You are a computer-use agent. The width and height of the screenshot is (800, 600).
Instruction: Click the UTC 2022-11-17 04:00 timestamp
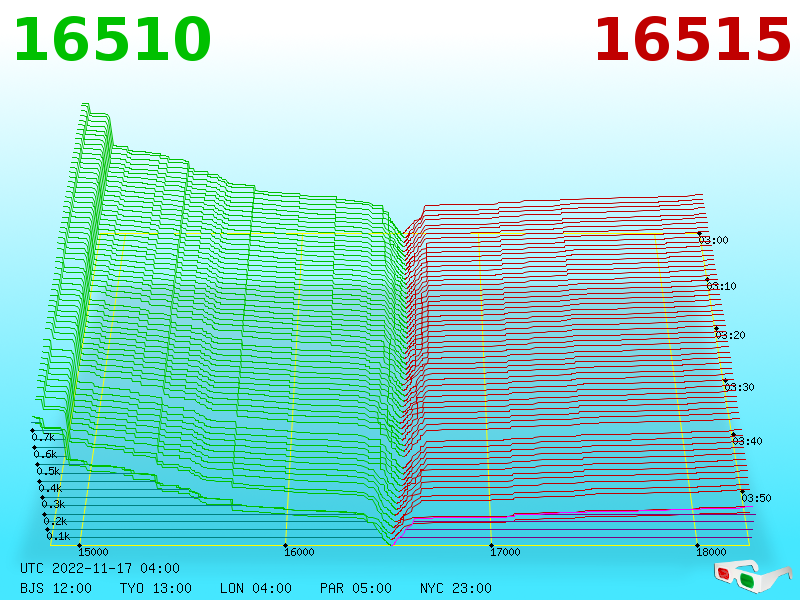tap(100, 568)
